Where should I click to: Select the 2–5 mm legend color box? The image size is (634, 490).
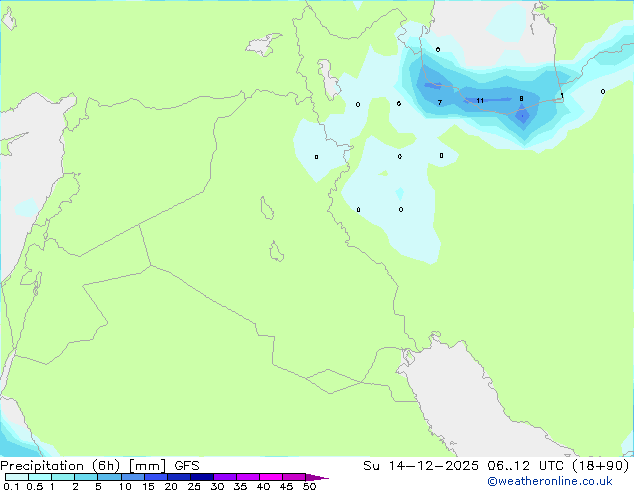(86, 477)
